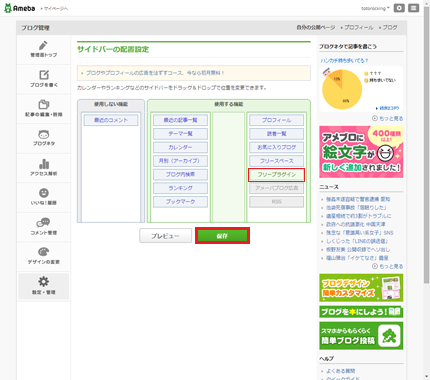Click the gear icon in header
This screenshot has height=380, width=430.
point(399,8)
